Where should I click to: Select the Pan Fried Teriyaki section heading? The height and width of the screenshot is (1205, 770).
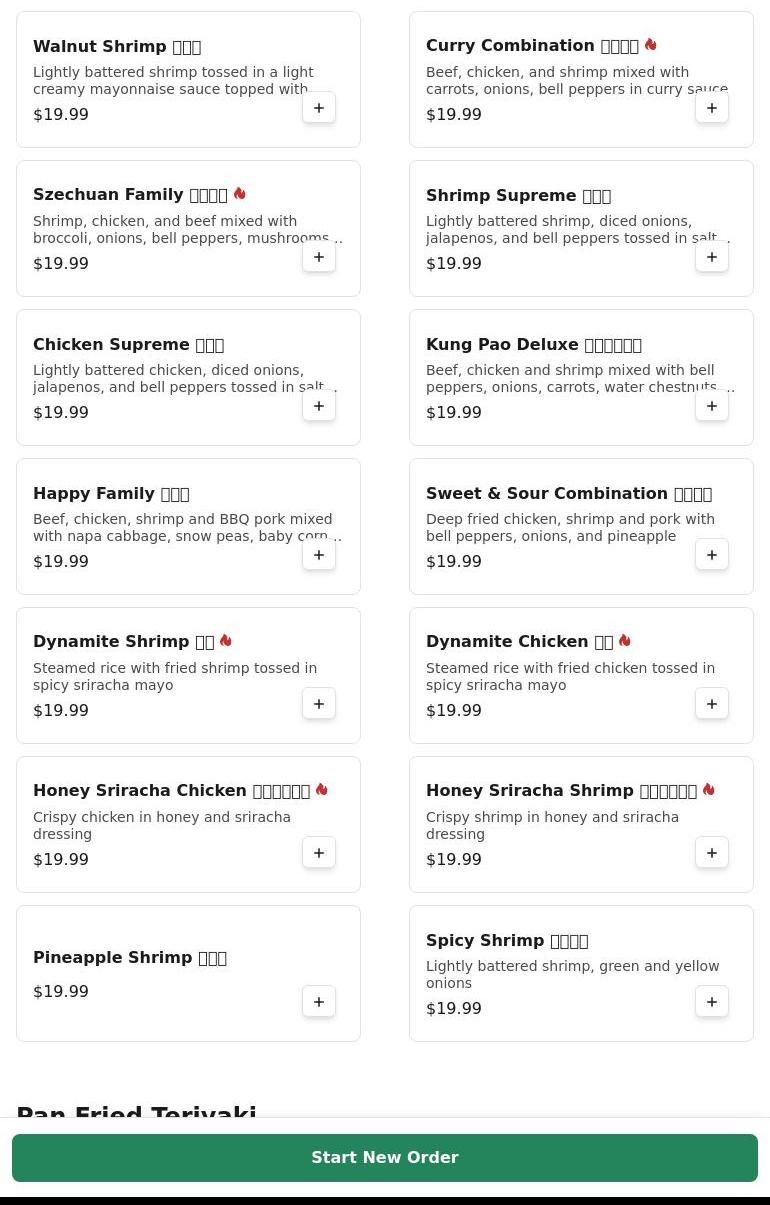coord(137,1111)
